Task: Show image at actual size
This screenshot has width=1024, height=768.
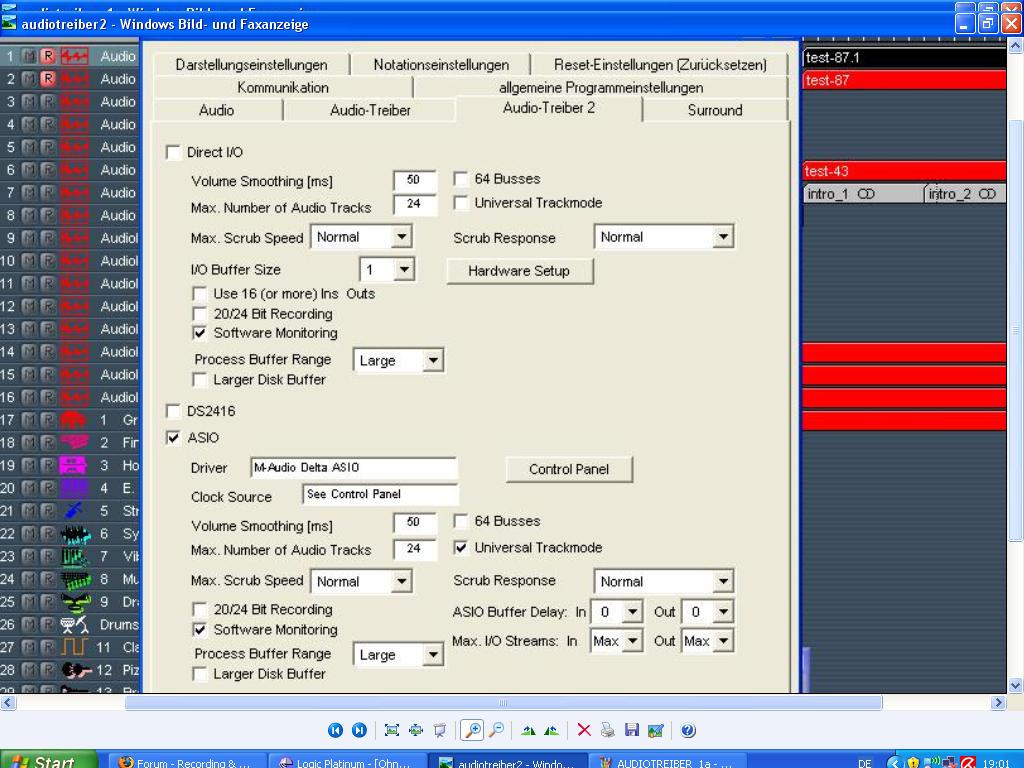Action: point(415,730)
